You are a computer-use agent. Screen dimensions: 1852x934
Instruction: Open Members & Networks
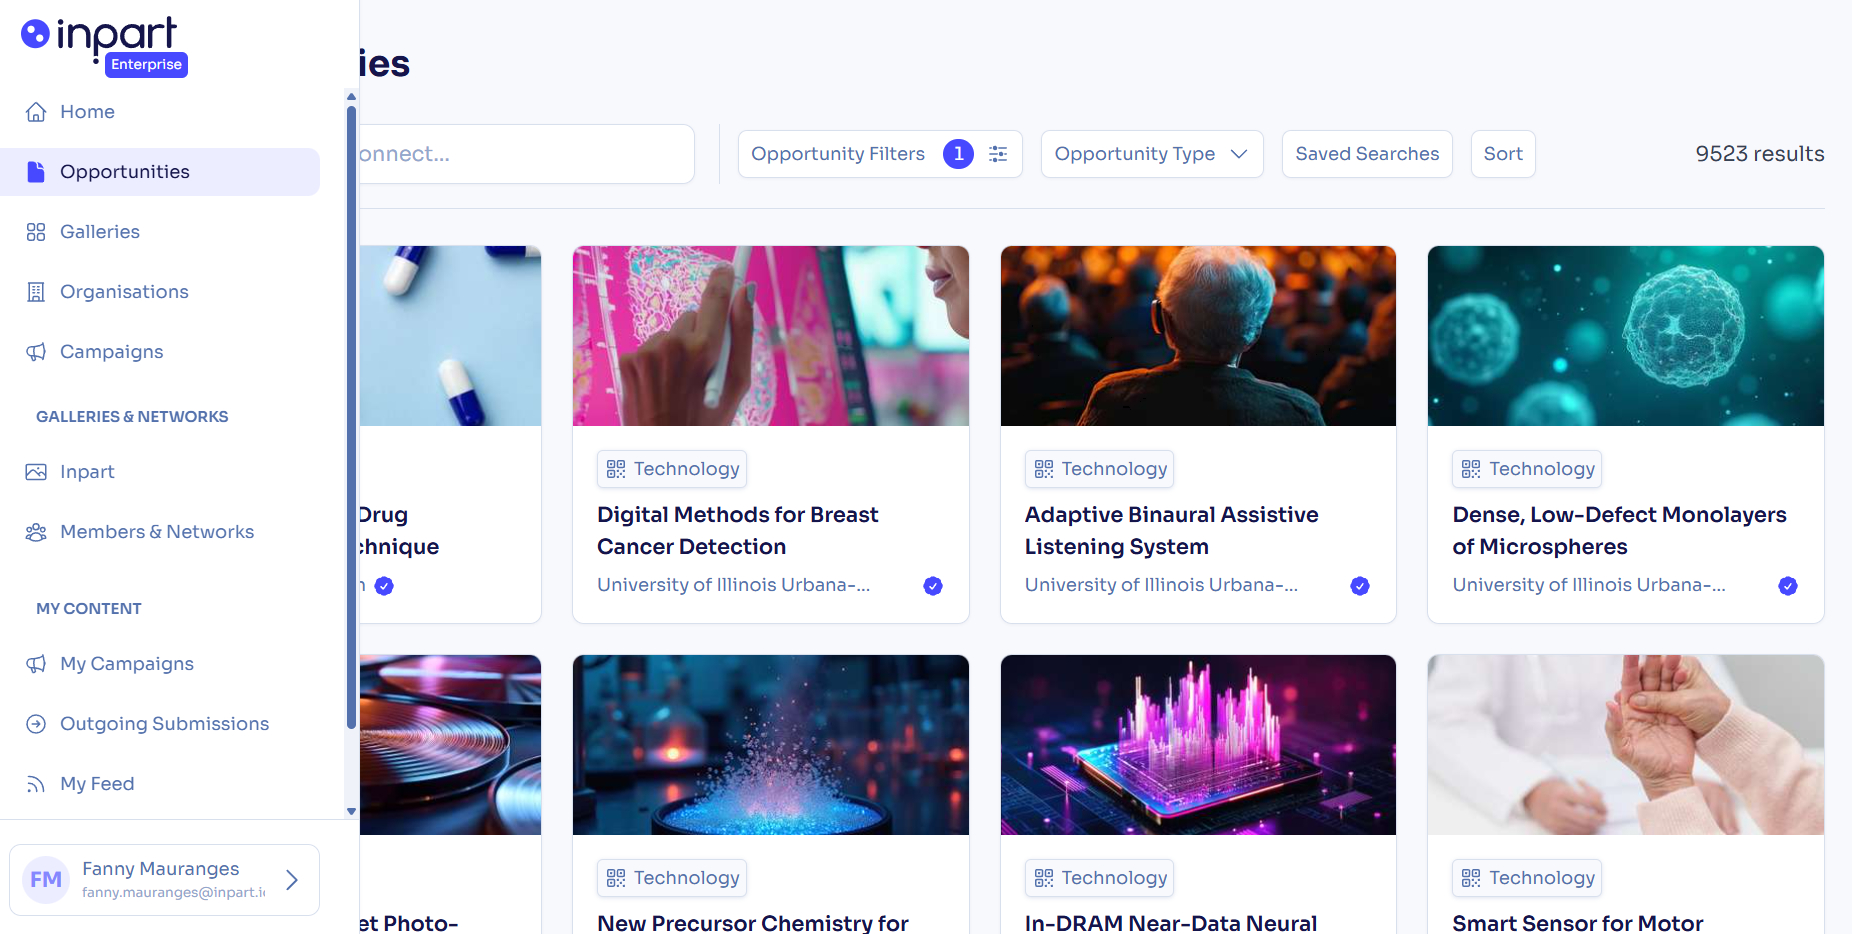coord(160,532)
